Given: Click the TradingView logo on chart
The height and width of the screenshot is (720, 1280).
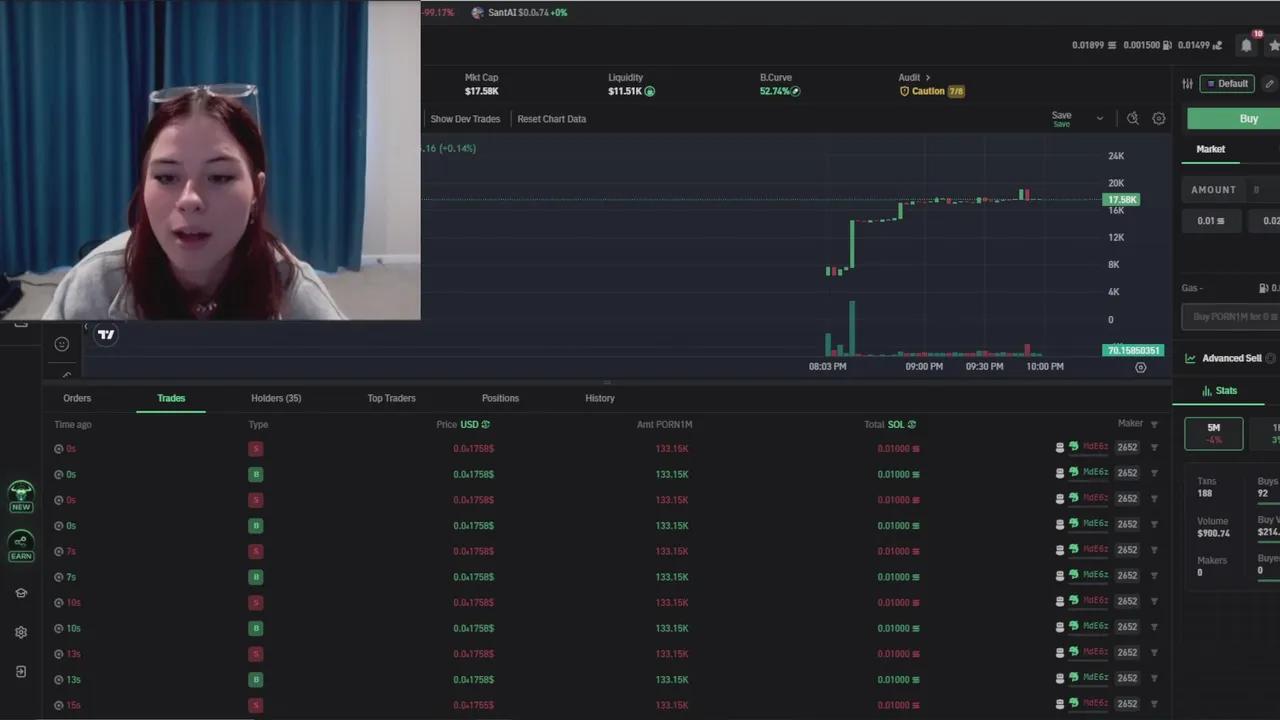Looking at the screenshot, I should tap(106, 335).
